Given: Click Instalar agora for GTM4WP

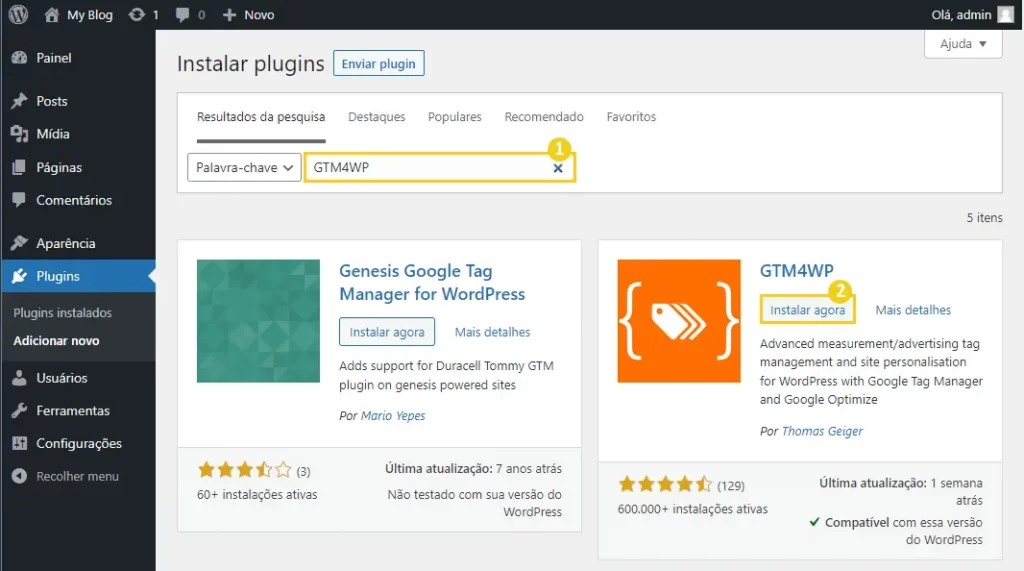Looking at the screenshot, I should pos(808,310).
